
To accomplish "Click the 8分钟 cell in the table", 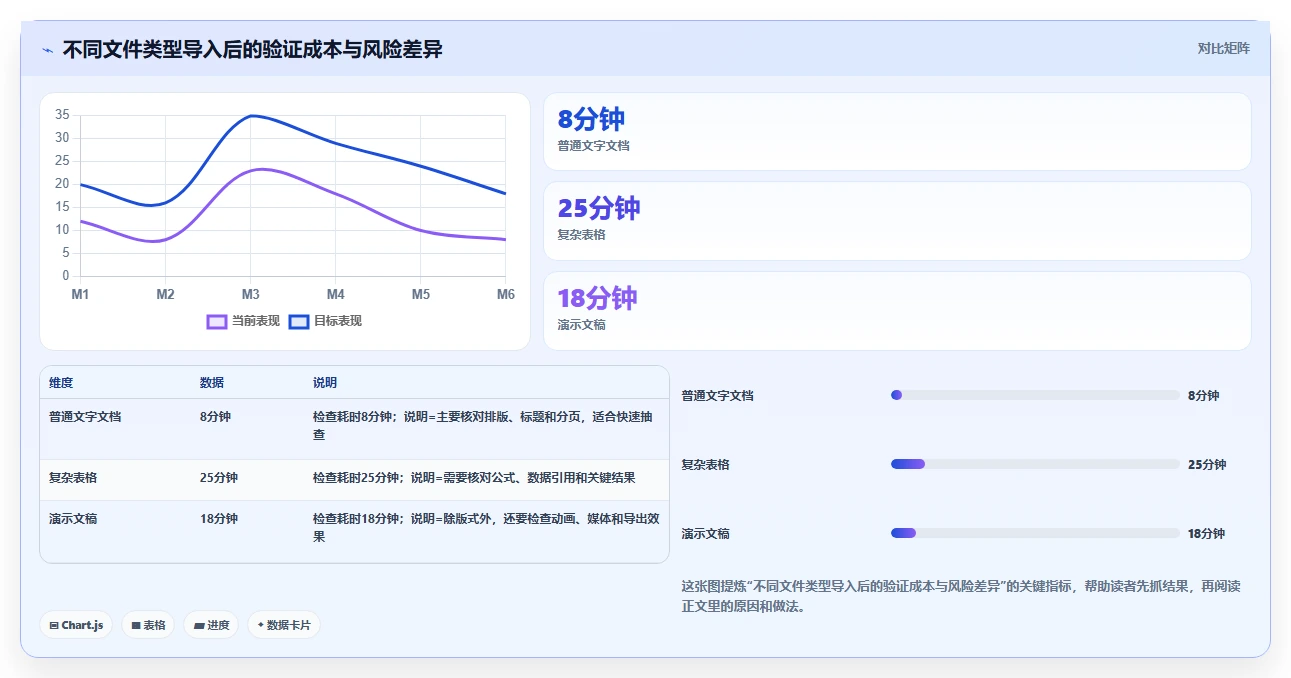I will pyautogui.click(x=215, y=417).
